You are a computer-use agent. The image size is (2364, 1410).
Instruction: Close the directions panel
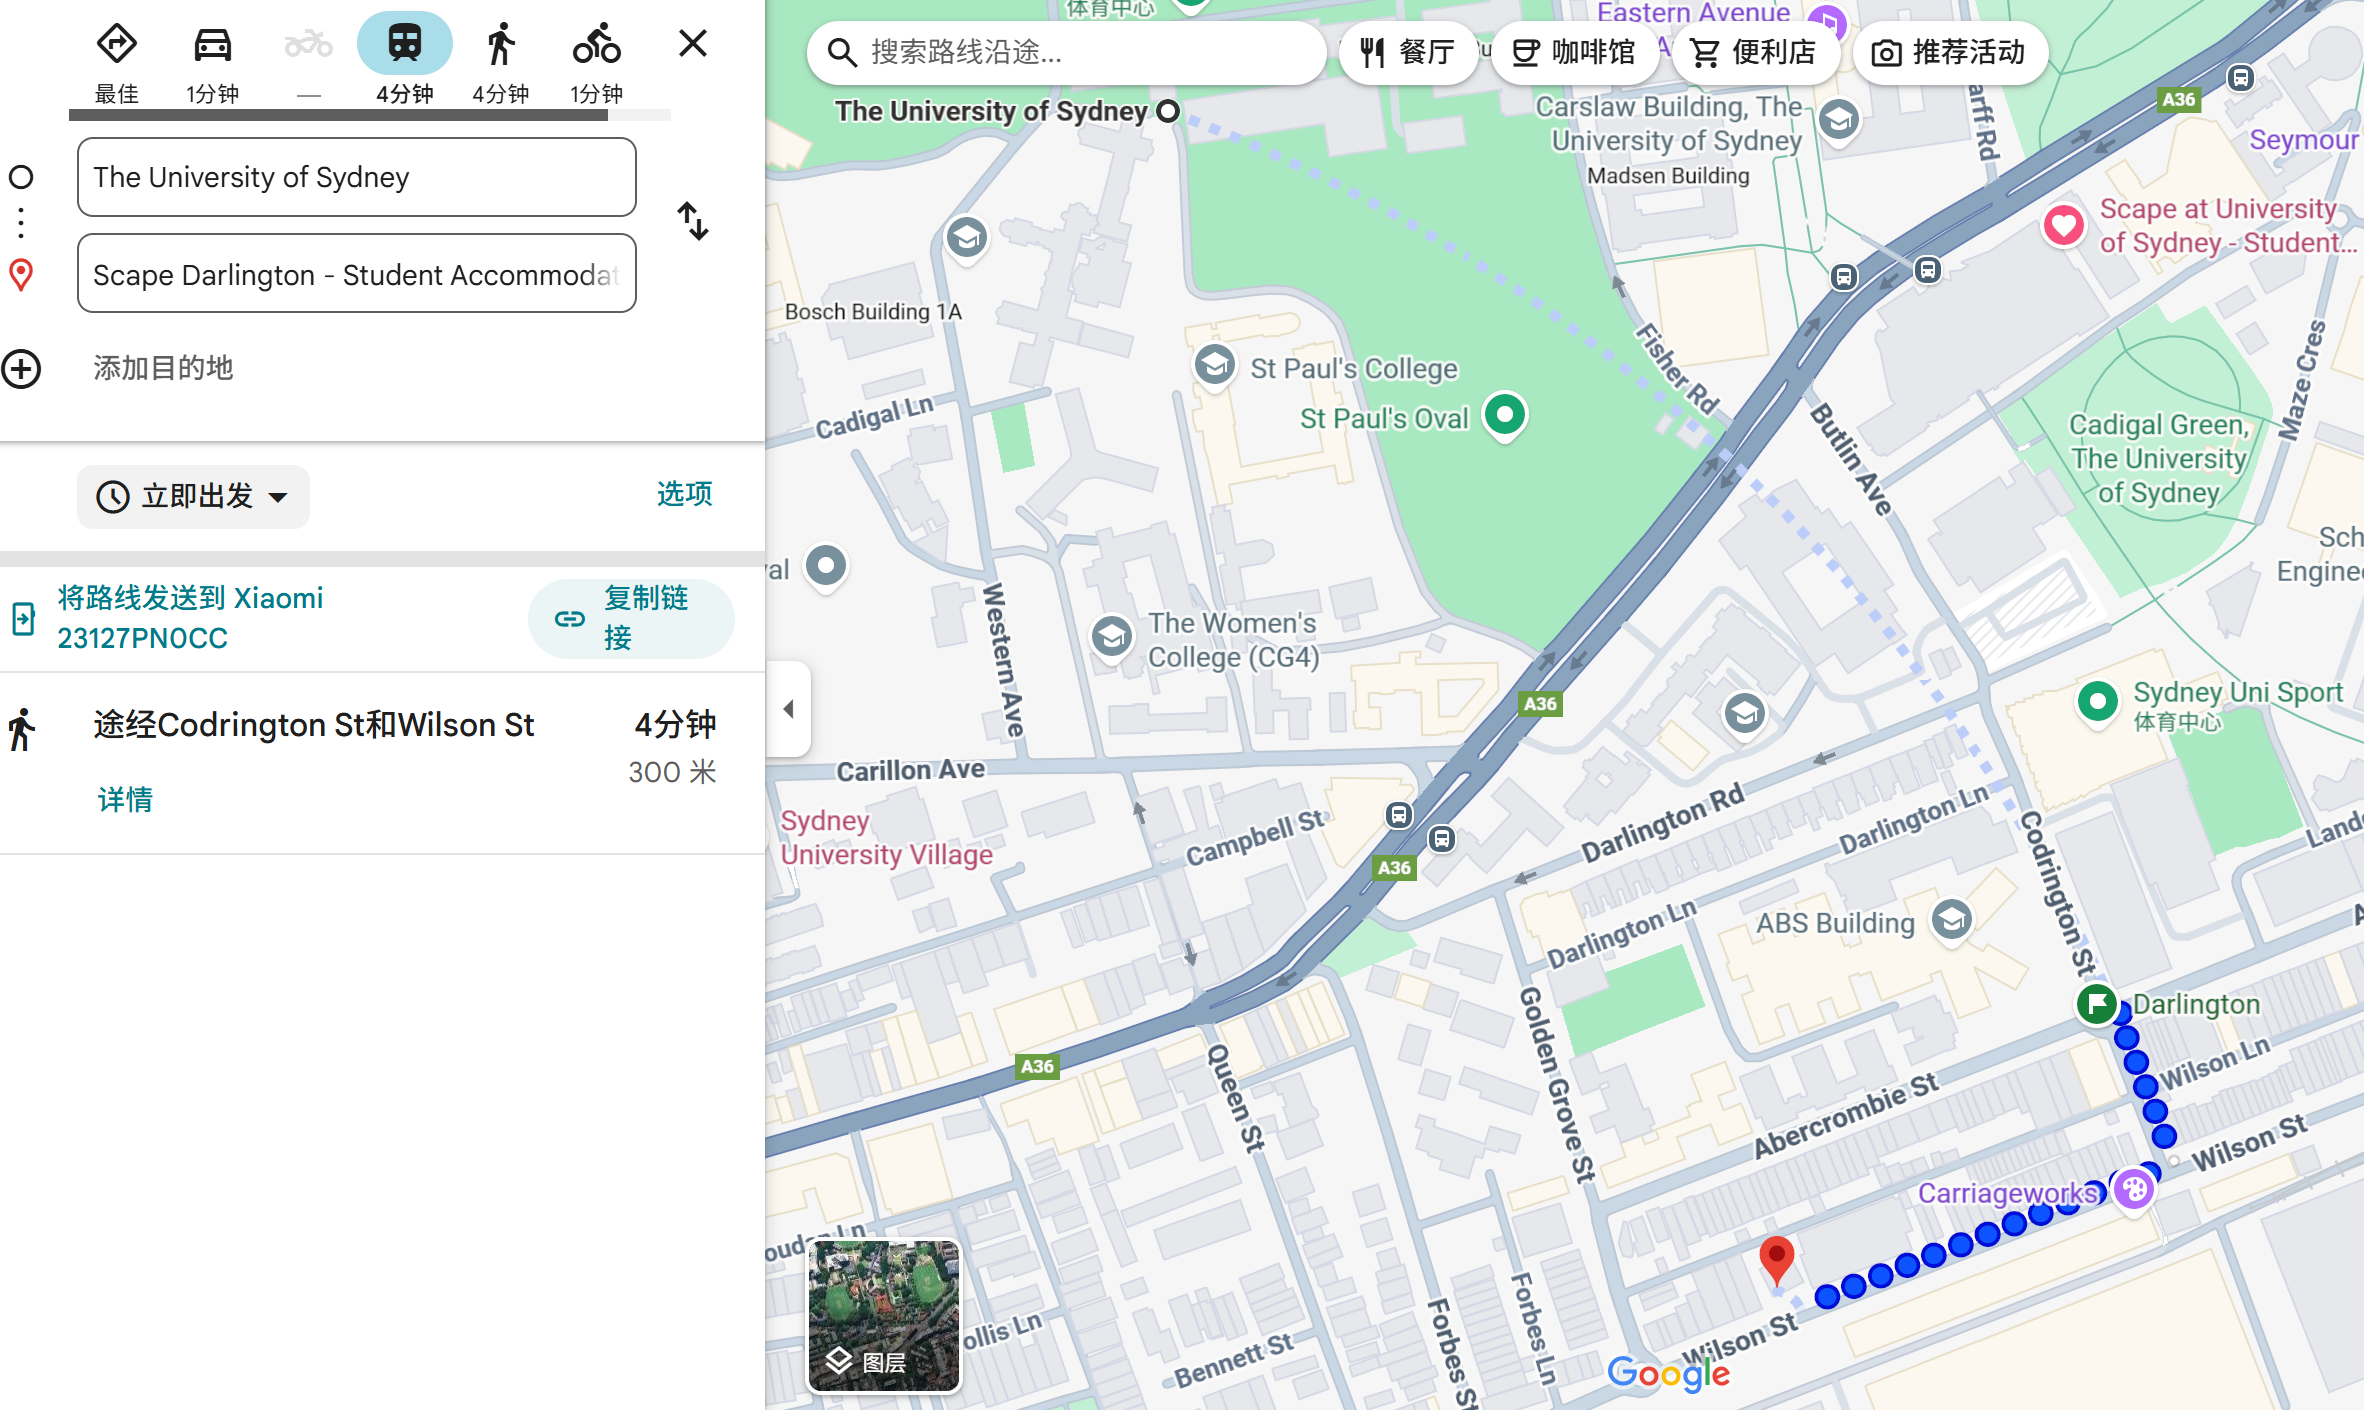[692, 44]
